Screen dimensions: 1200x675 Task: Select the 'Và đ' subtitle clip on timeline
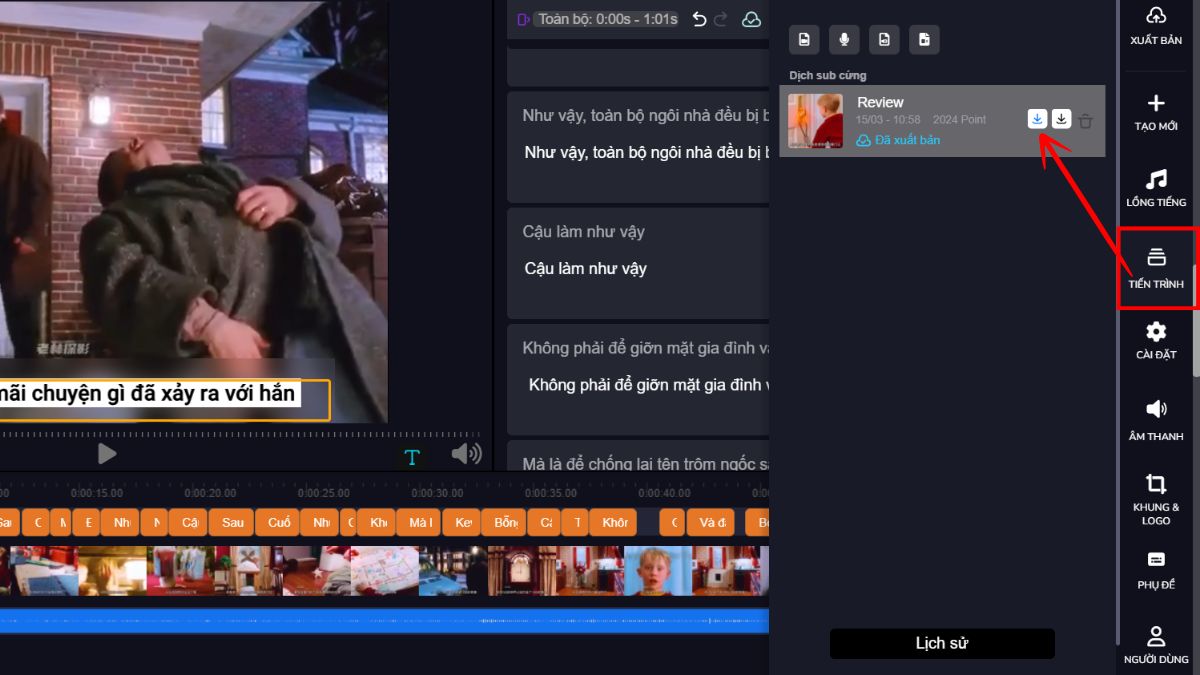pos(710,522)
